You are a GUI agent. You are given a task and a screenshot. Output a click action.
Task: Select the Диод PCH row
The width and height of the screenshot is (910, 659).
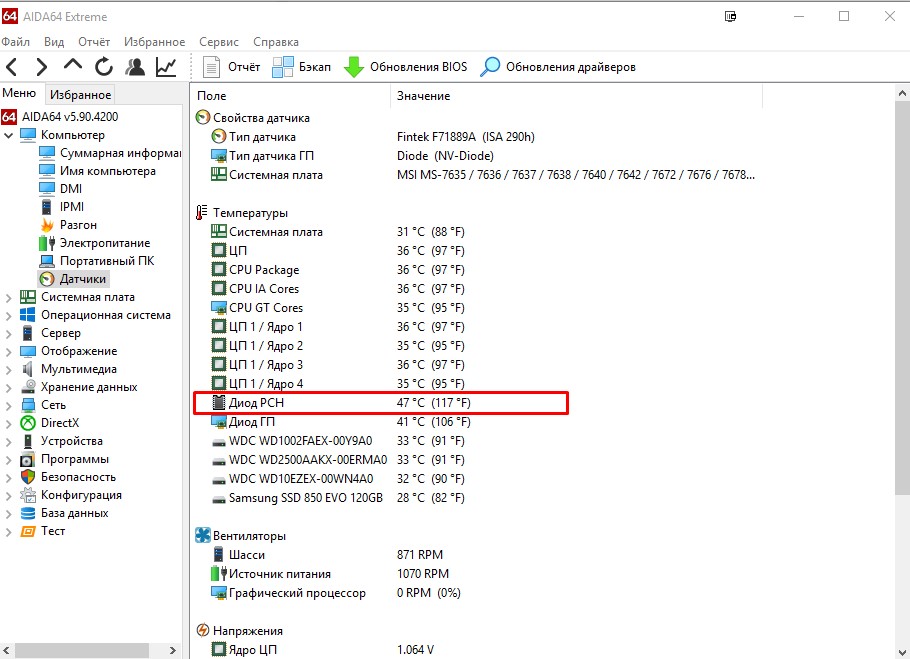tap(381, 403)
